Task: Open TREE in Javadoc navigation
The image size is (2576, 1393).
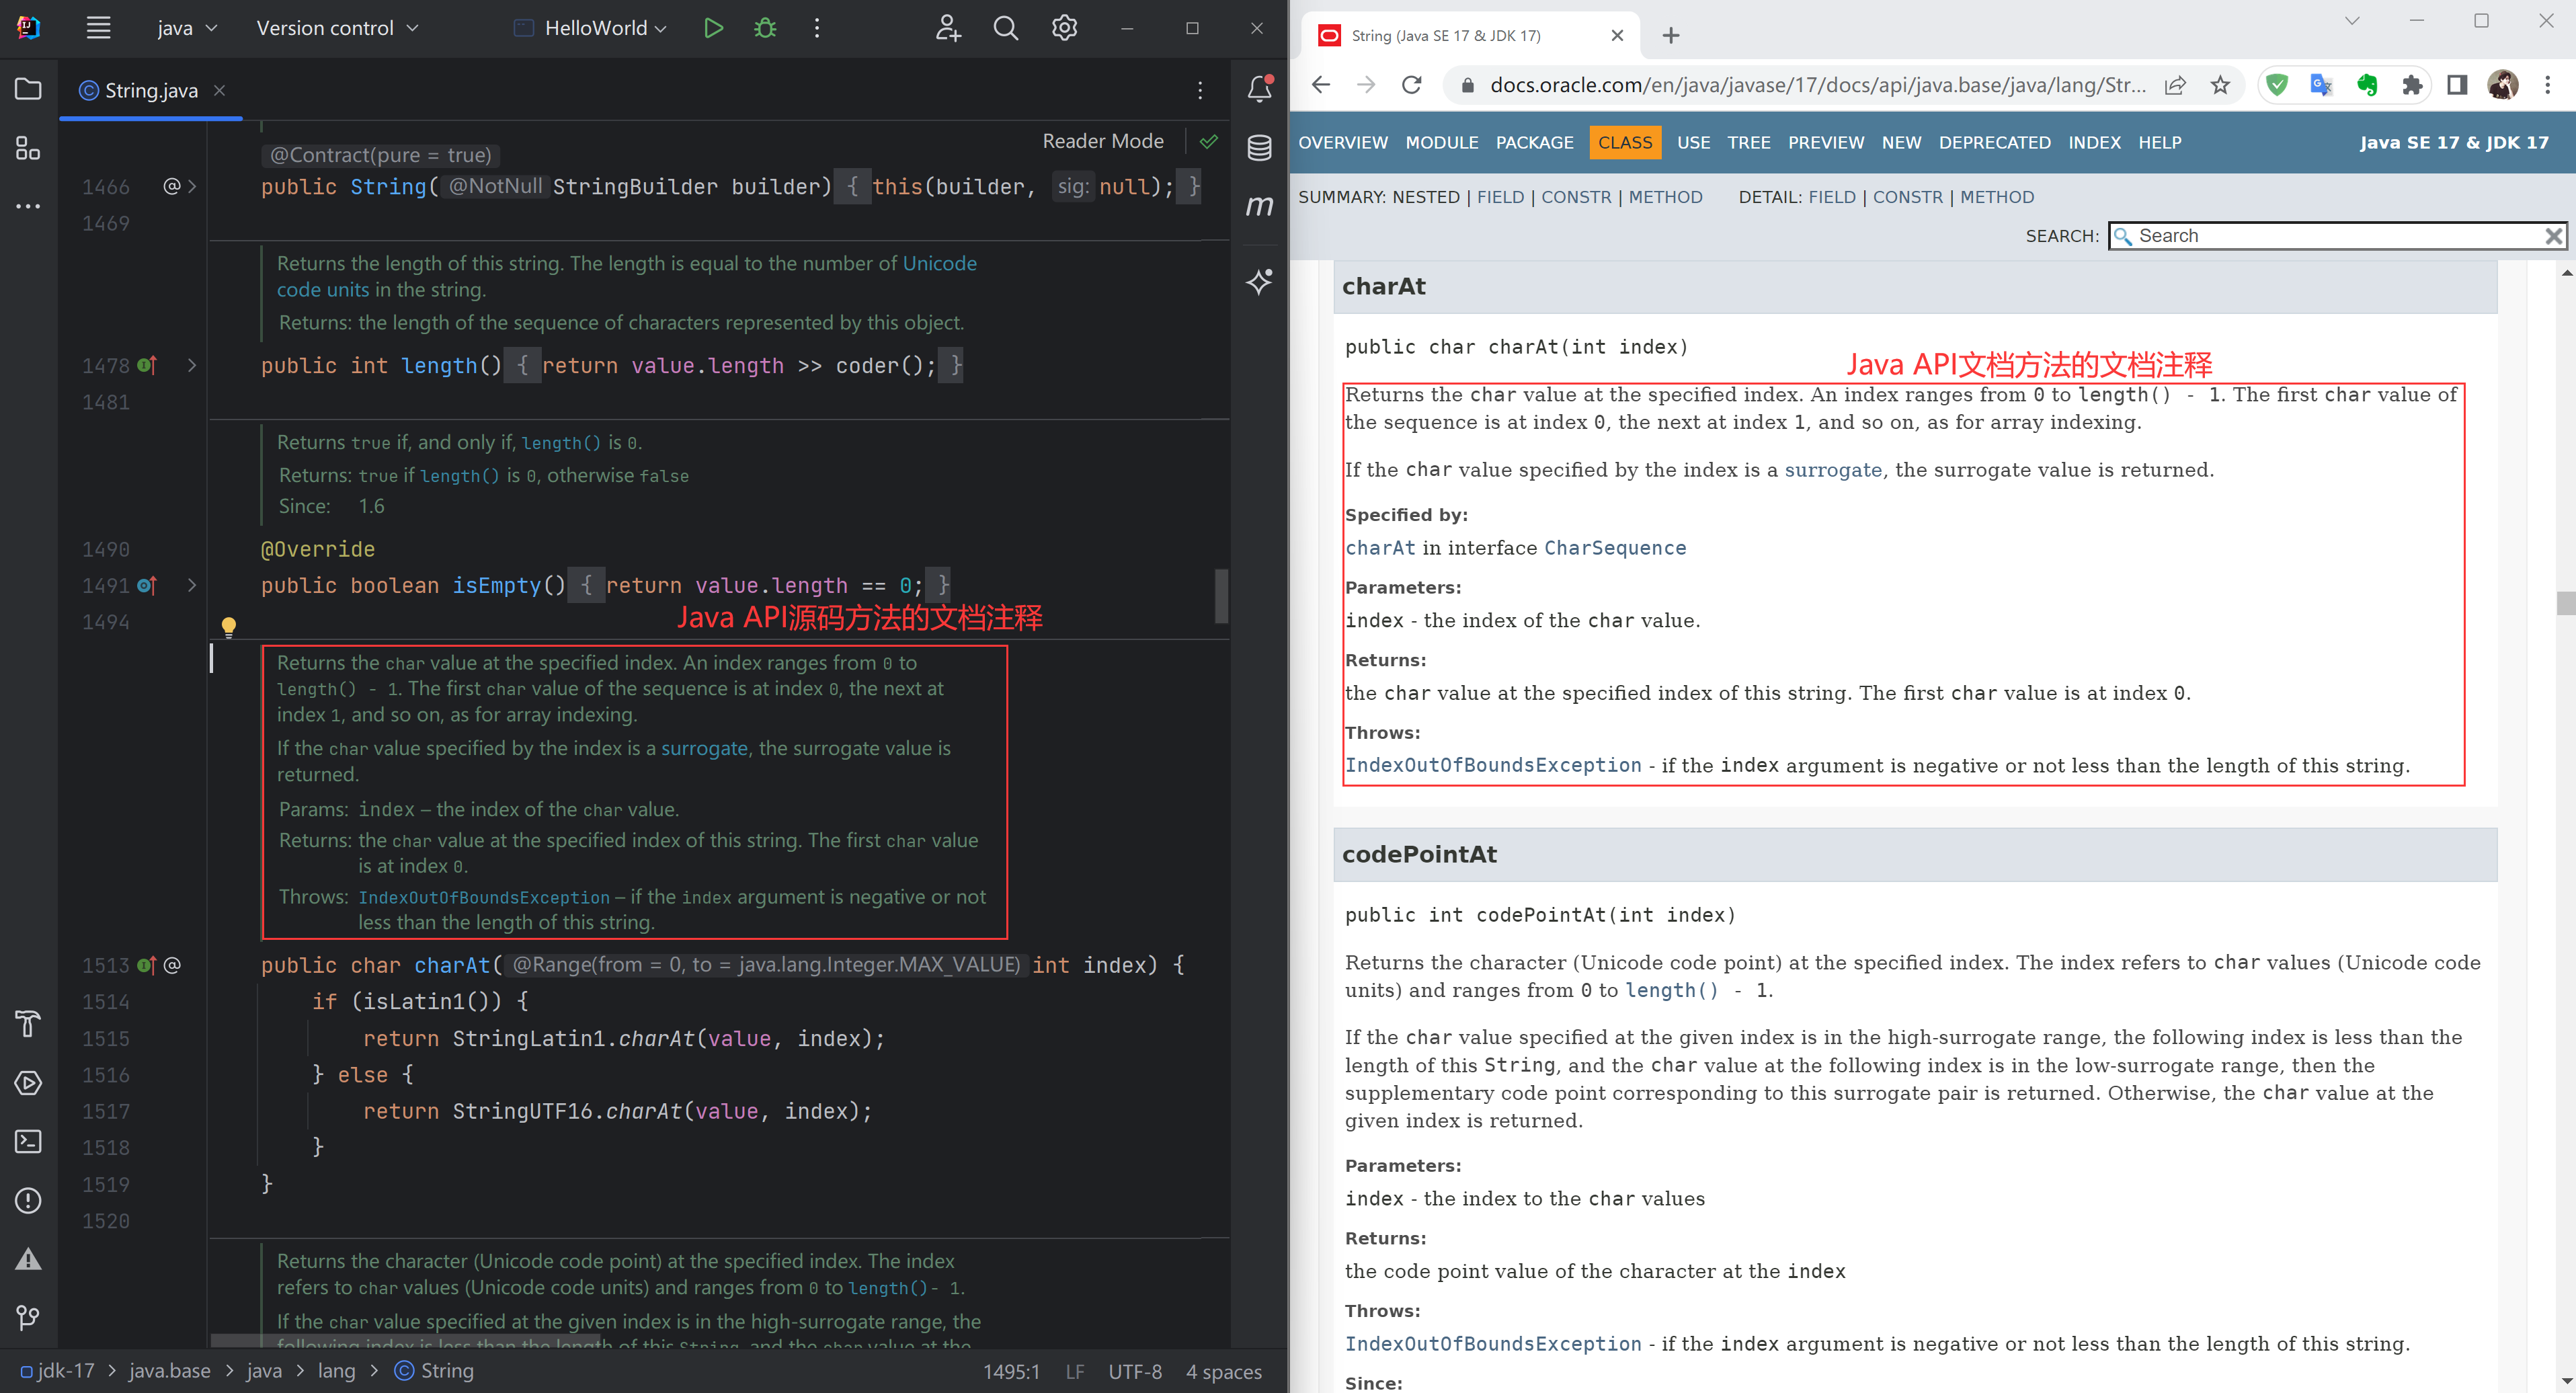Action: 1749,142
